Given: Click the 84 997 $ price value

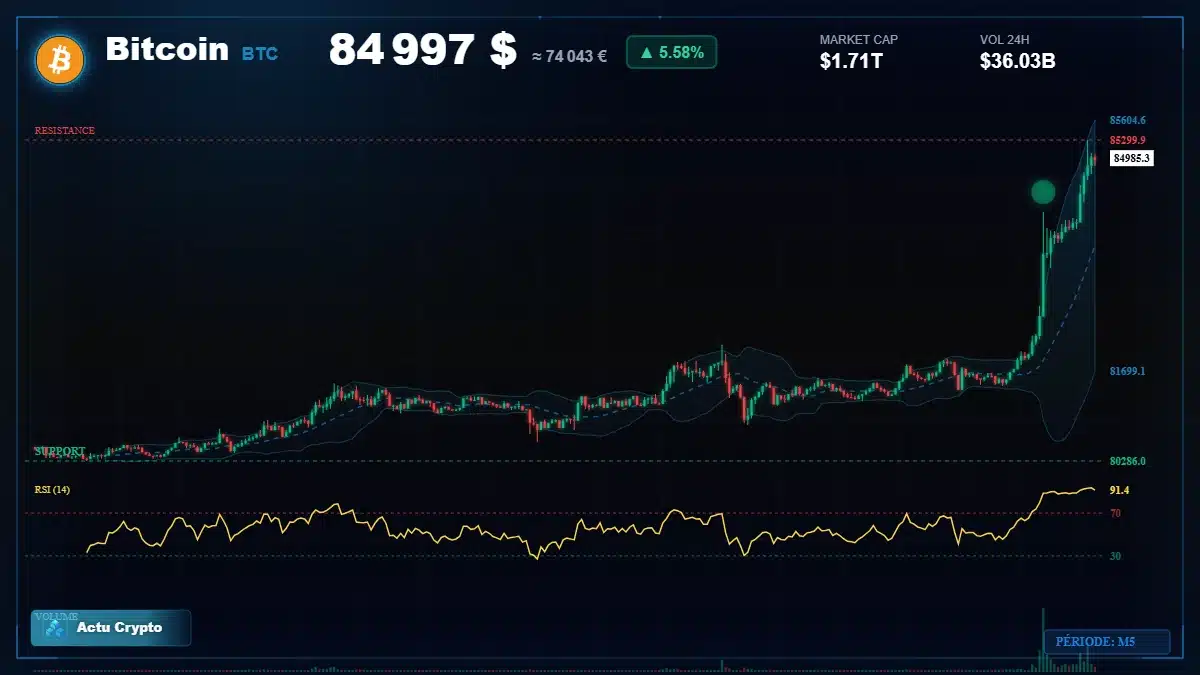Looking at the screenshot, I should (x=422, y=50).
